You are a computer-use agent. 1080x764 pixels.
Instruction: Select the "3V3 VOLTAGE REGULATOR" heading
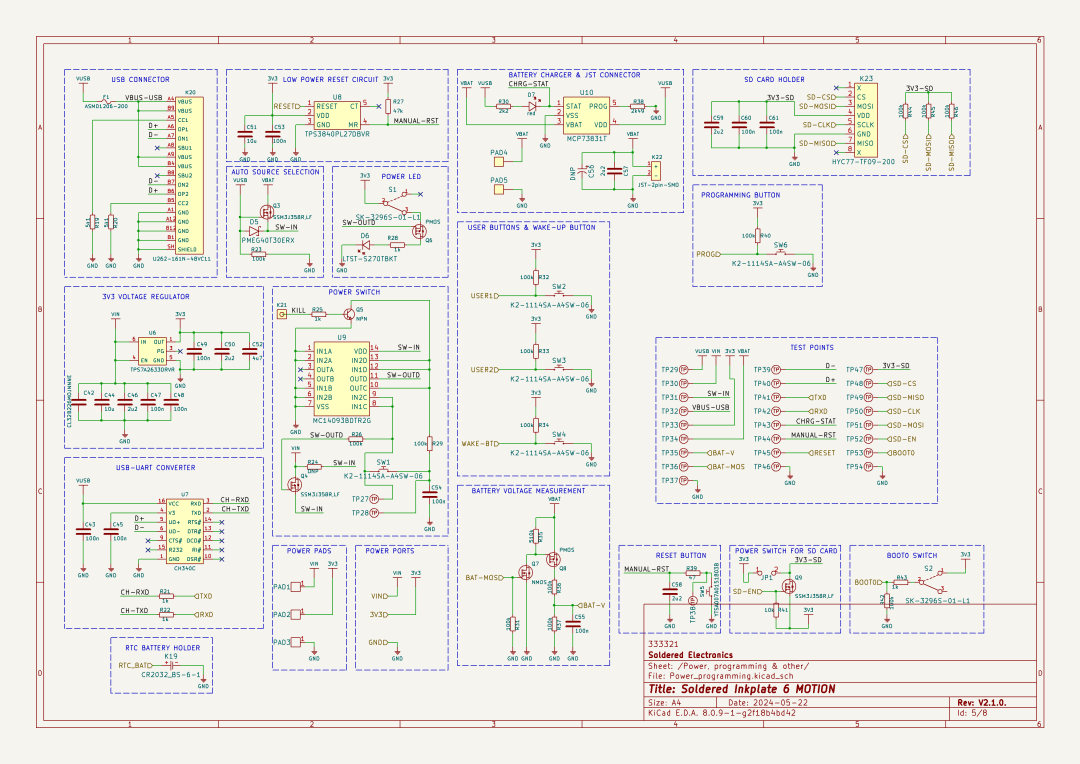[145, 296]
